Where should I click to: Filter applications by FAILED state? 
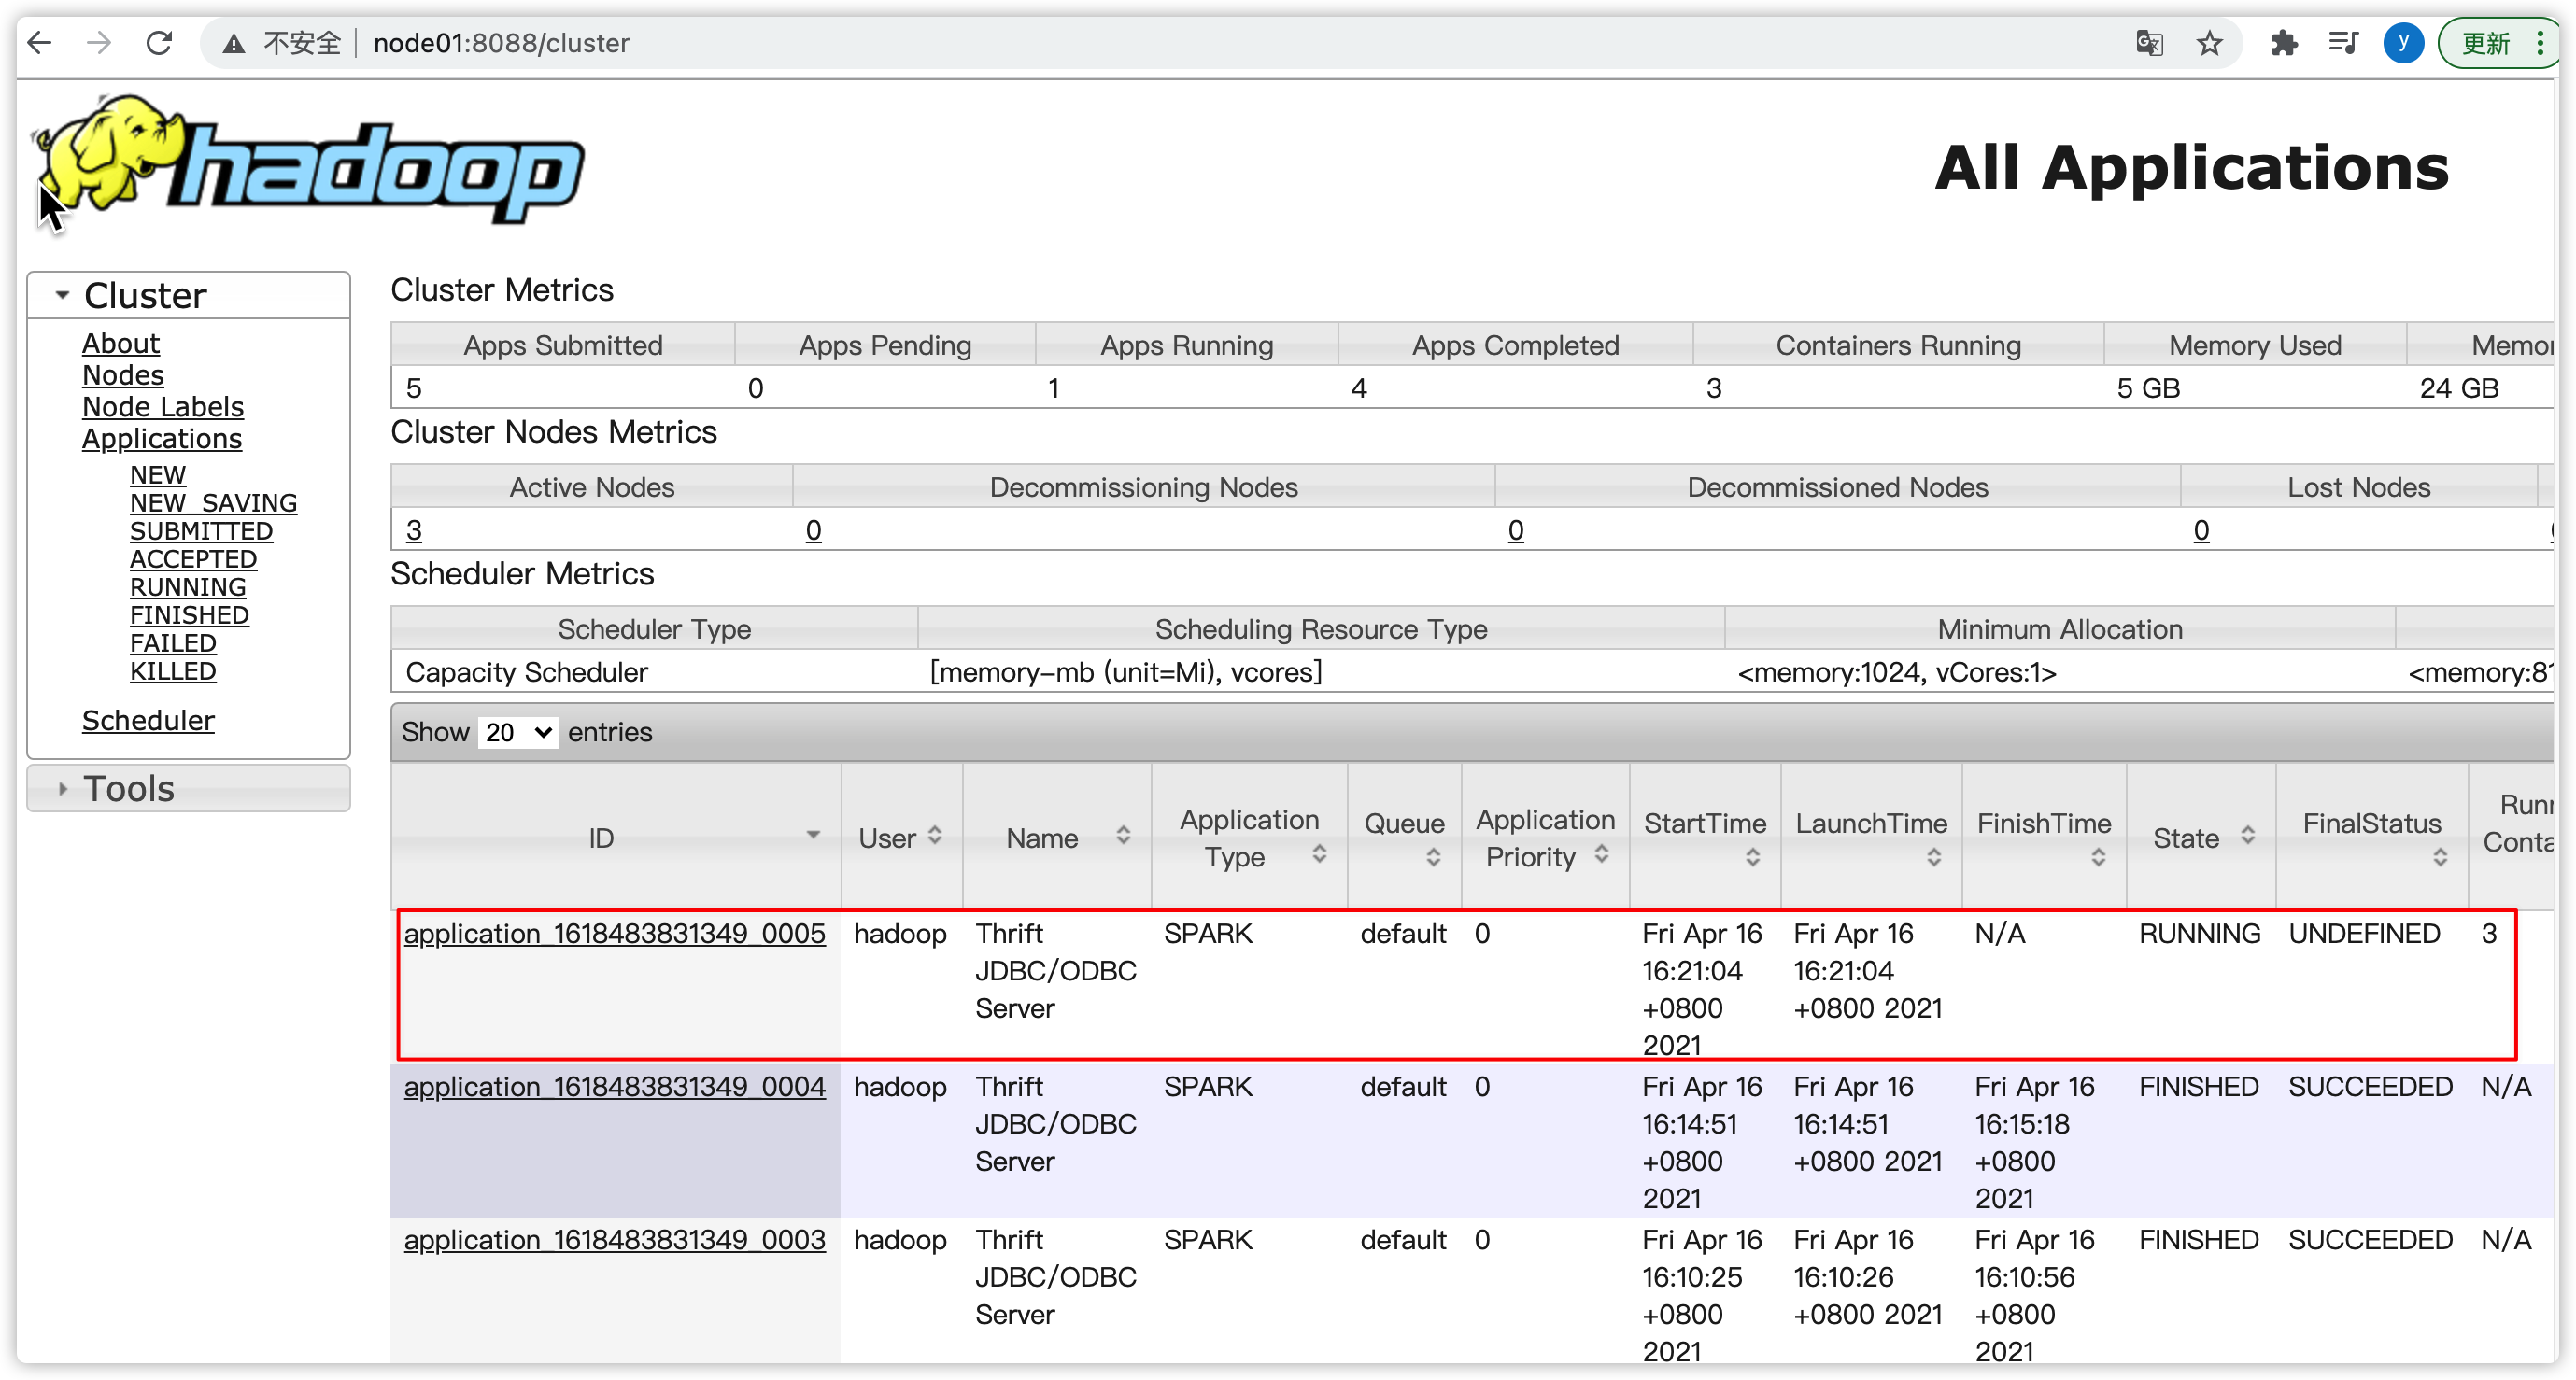coord(173,642)
